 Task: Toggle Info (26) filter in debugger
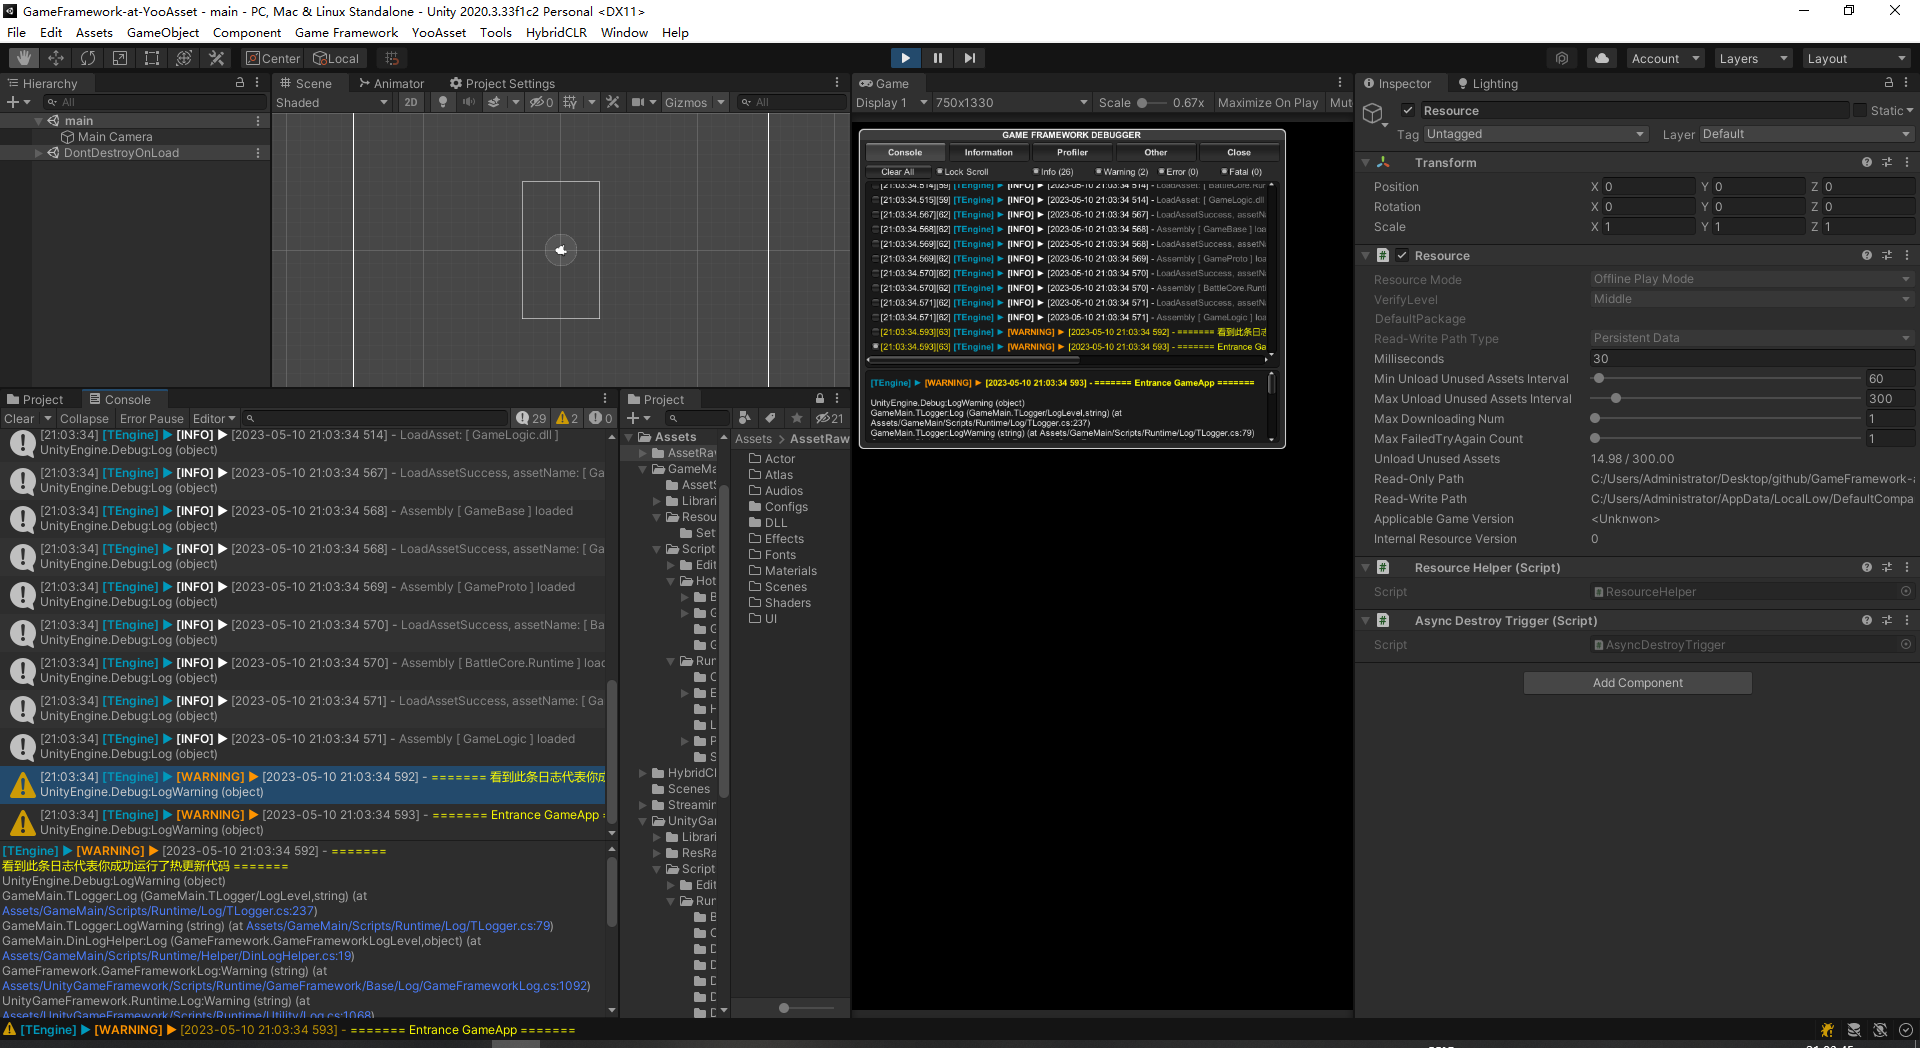click(x=1053, y=172)
